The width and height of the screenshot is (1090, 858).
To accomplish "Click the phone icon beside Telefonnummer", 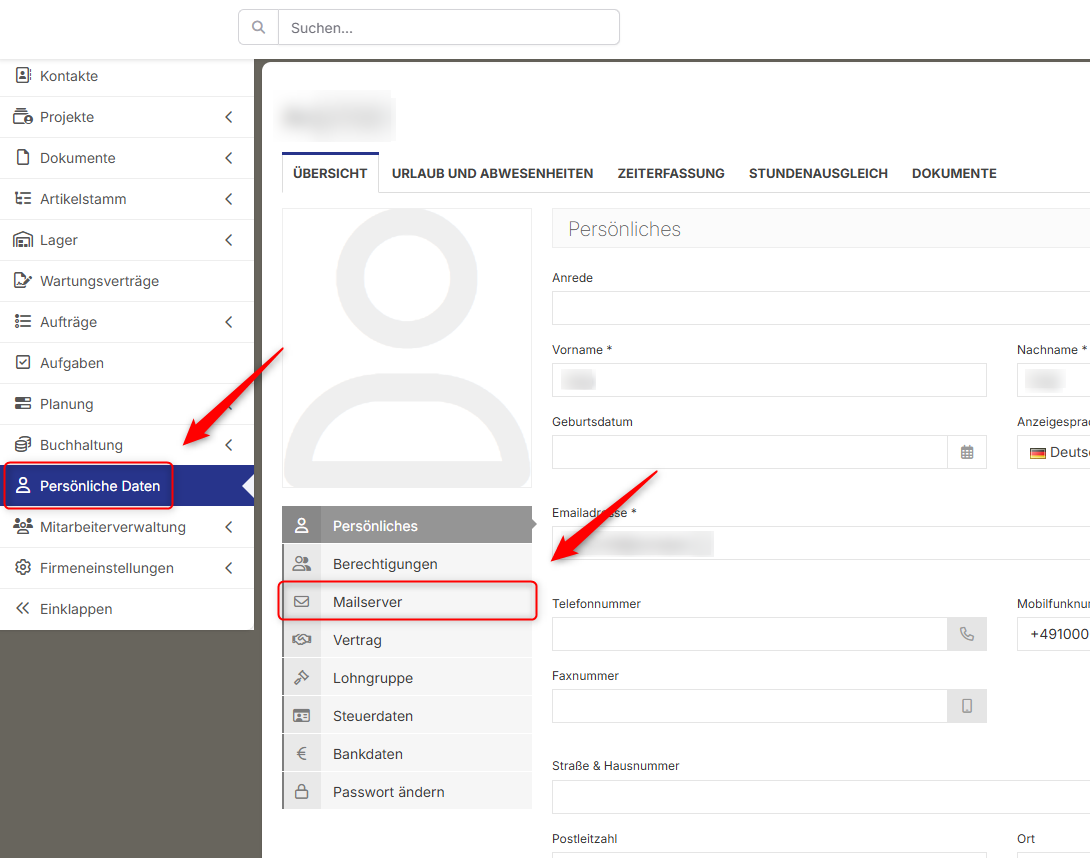I will click(x=966, y=634).
